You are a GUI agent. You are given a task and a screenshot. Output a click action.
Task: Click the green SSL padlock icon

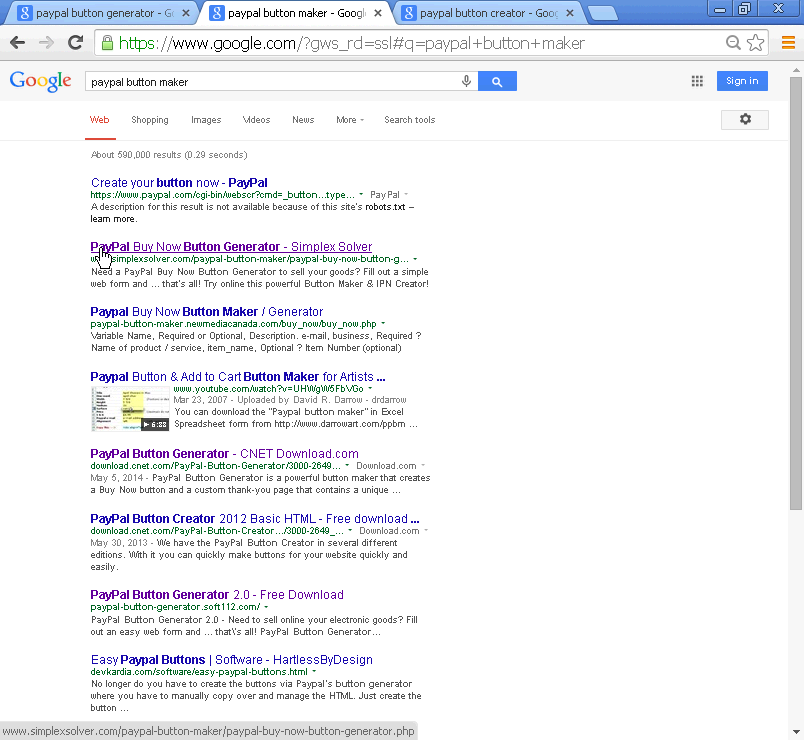[x=107, y=43]
